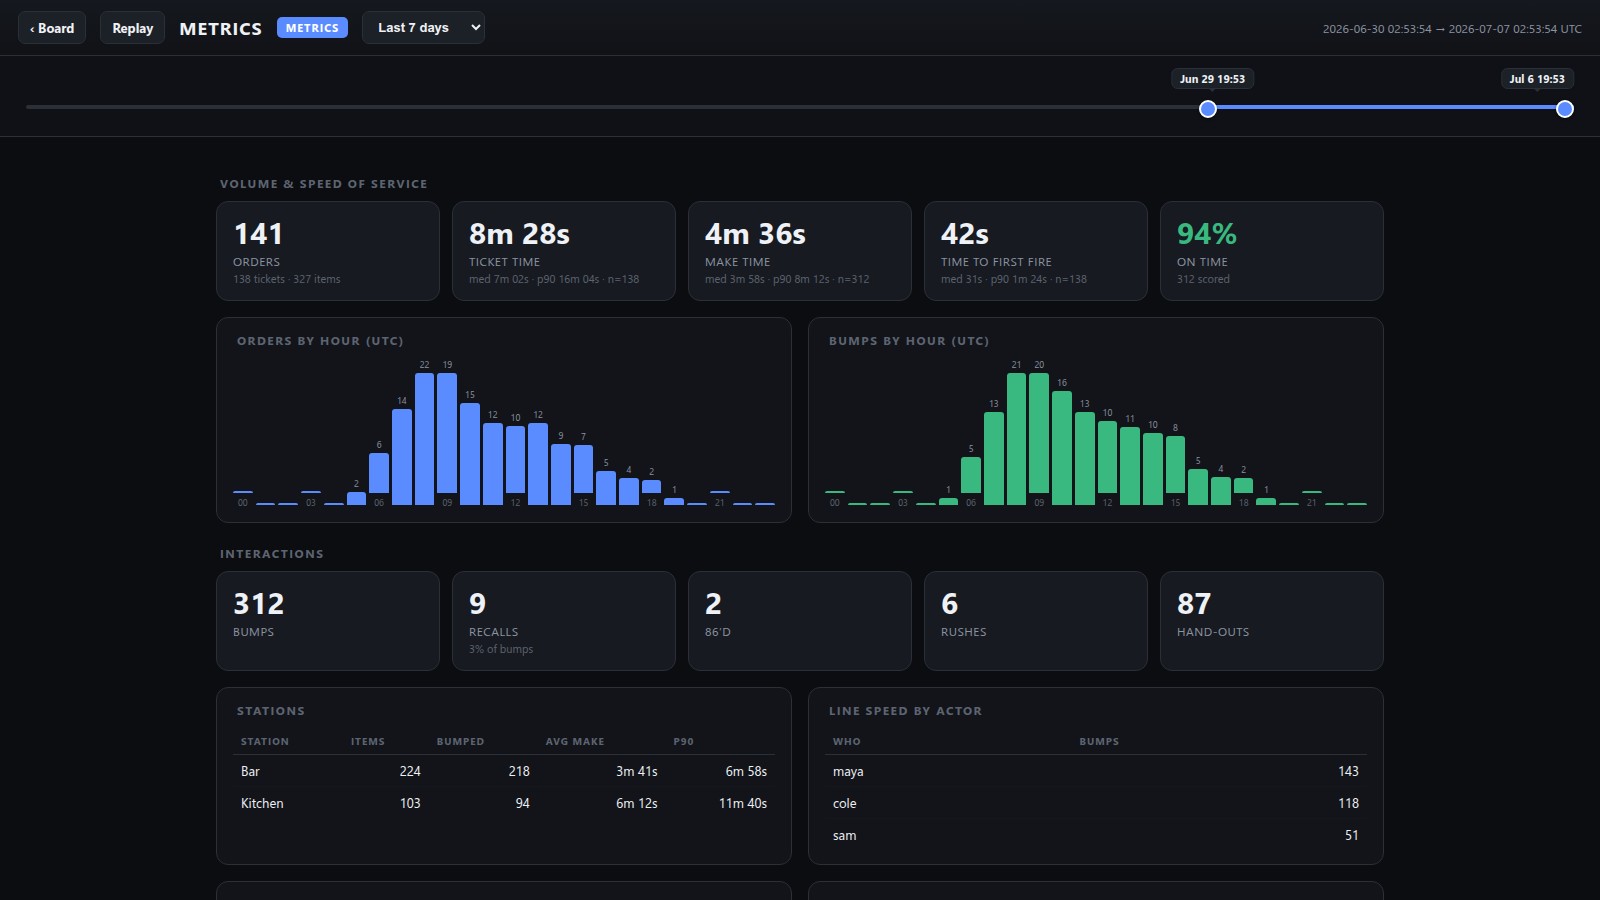Select the 312 Bumps card
The width and height of the screenshot is (1600, 900).
point(328,621)
